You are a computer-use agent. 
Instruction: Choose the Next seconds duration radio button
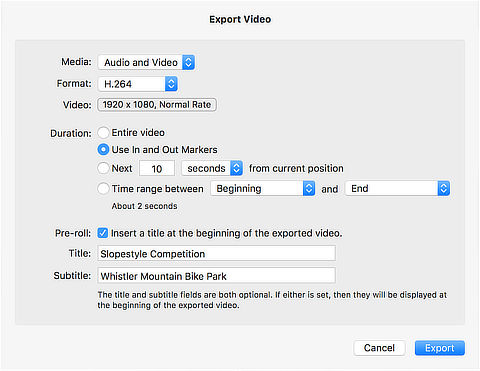coord(103,168)
